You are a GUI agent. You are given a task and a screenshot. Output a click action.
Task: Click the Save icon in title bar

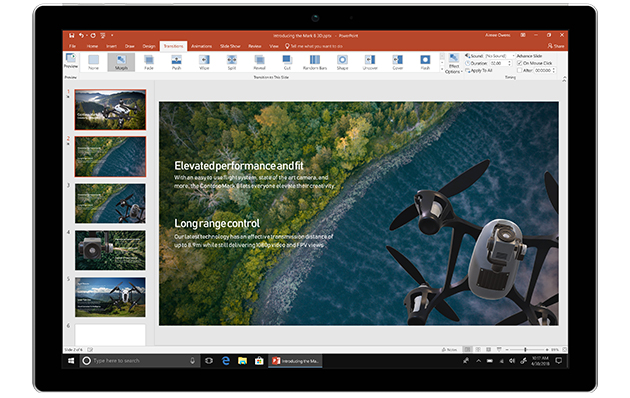(x=72, y=35)
